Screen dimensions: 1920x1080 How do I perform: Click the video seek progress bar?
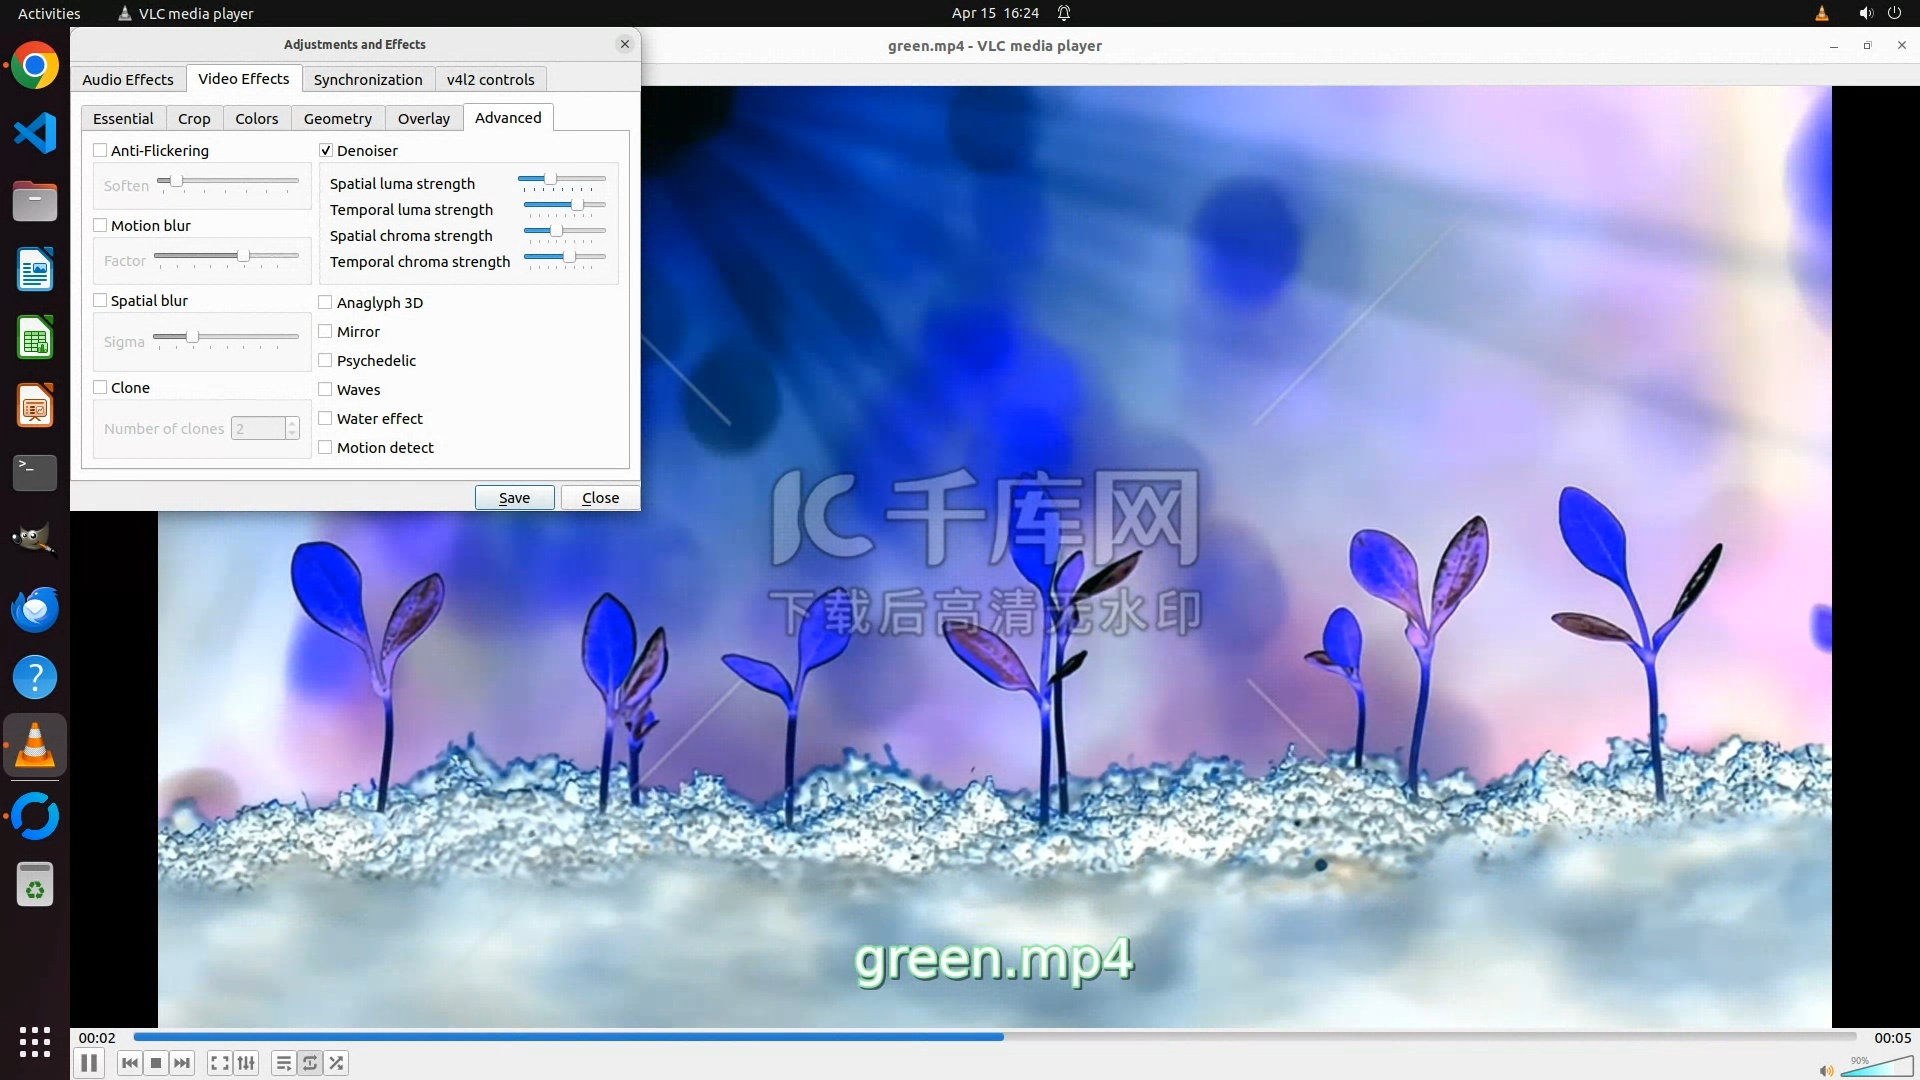(x=994, y=1037)
